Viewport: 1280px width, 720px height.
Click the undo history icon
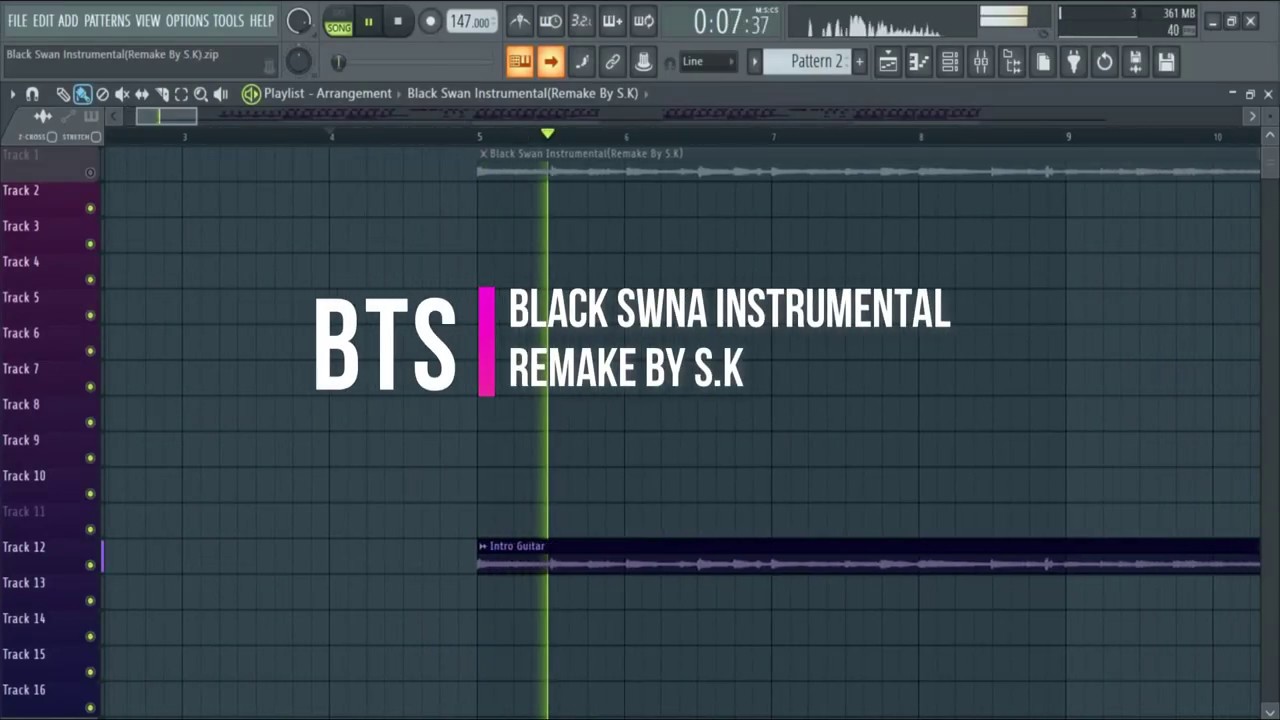1104,62
